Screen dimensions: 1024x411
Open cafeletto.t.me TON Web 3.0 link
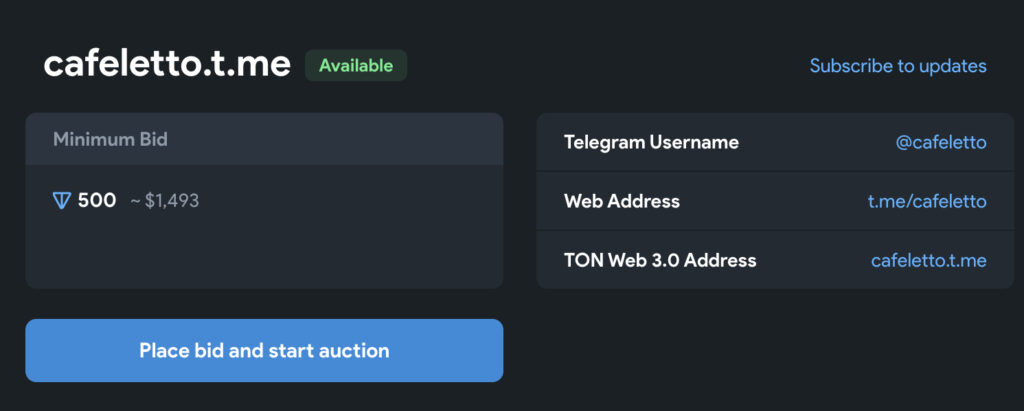point(929,261)
